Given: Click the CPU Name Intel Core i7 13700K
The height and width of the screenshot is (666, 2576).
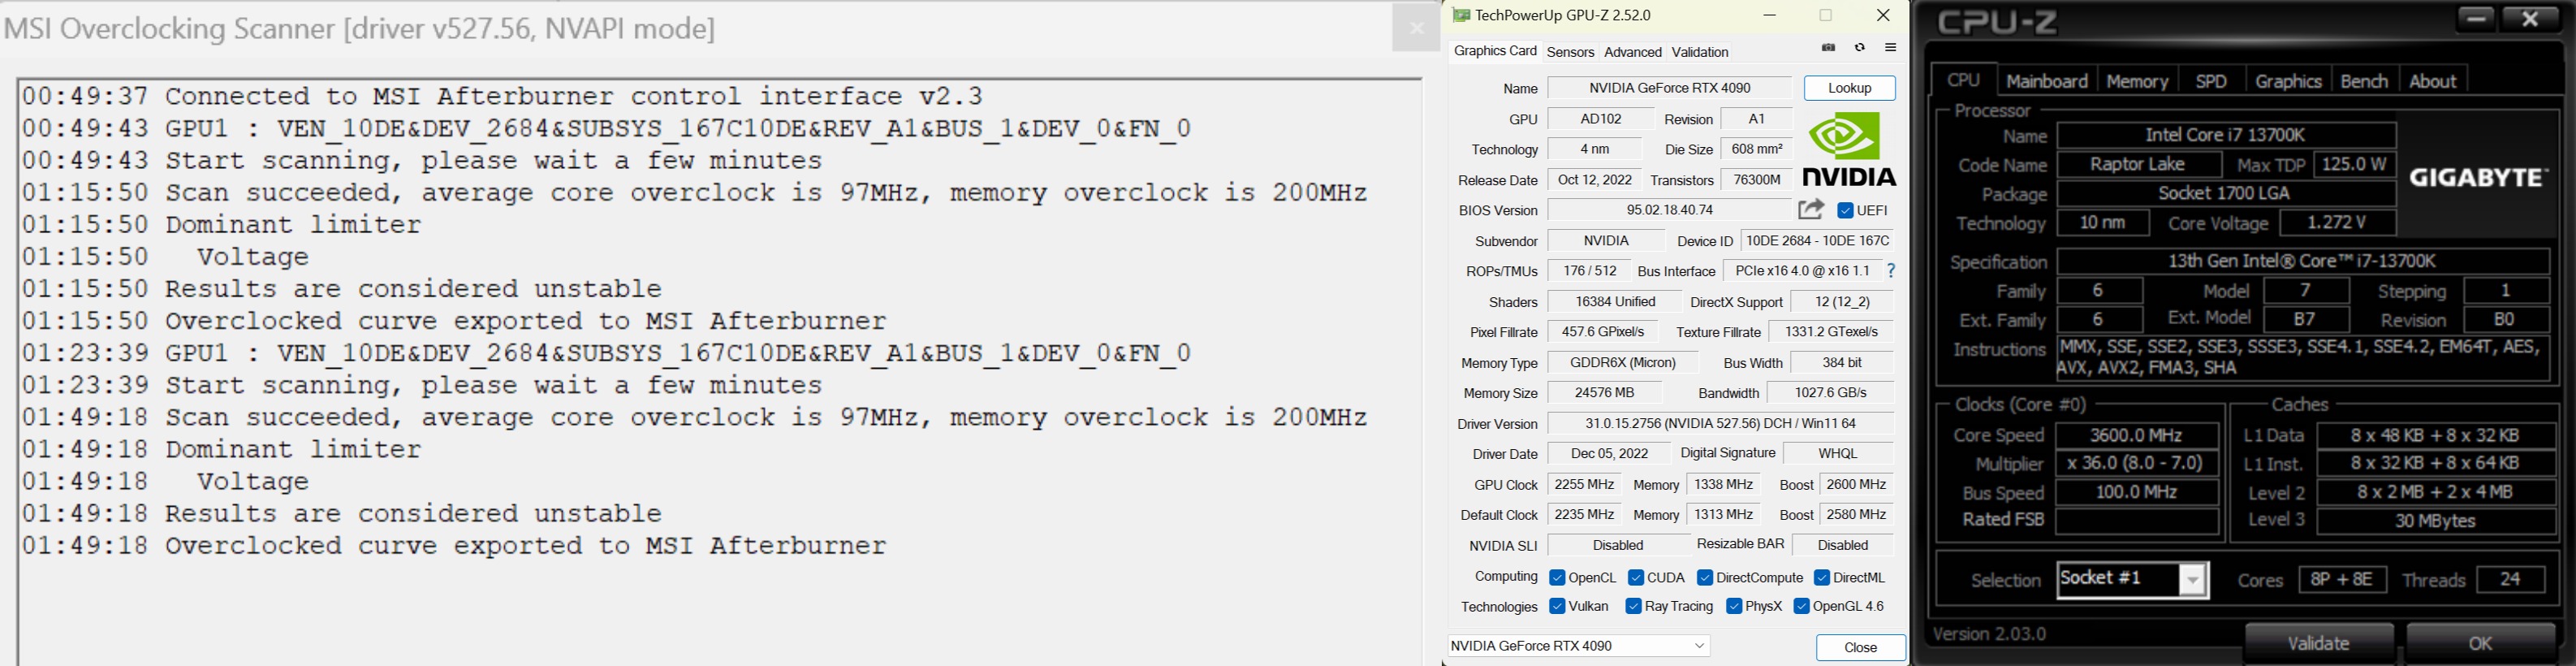Looking at the screenshot, I should [x=2225, y=135].
